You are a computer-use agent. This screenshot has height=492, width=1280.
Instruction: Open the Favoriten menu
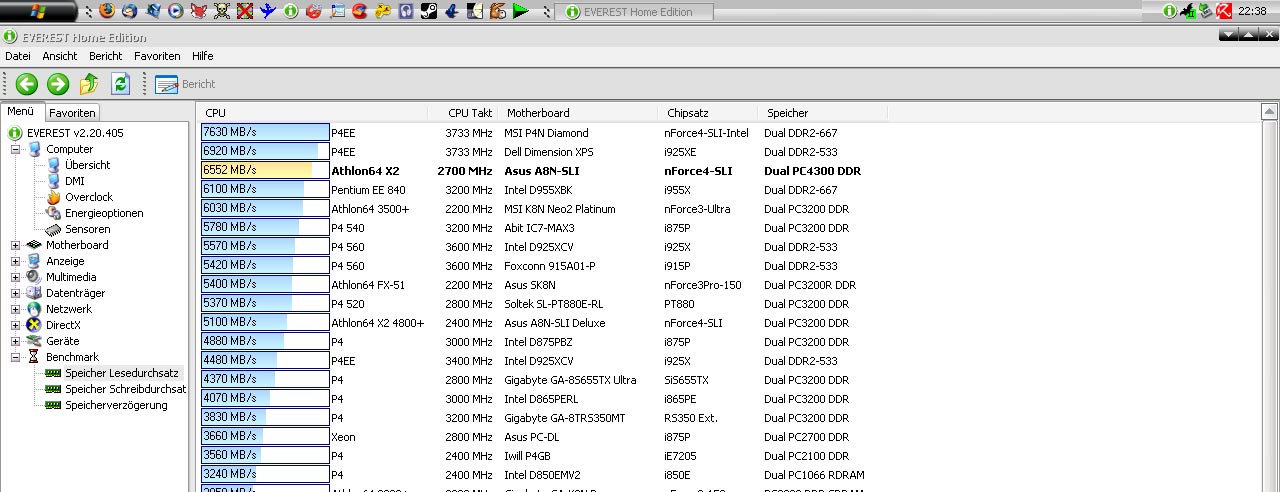[x=157, y=56]
